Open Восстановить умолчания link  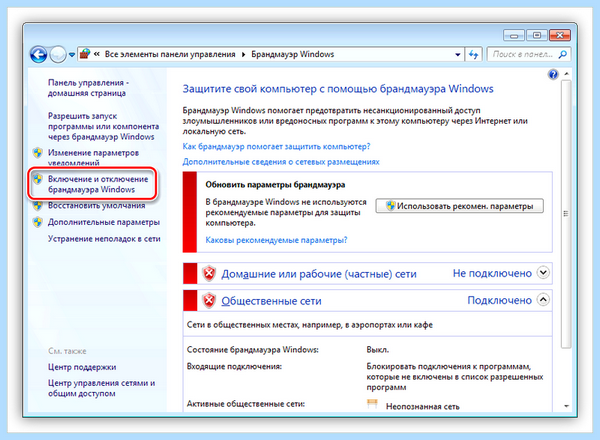coord(96,205)
